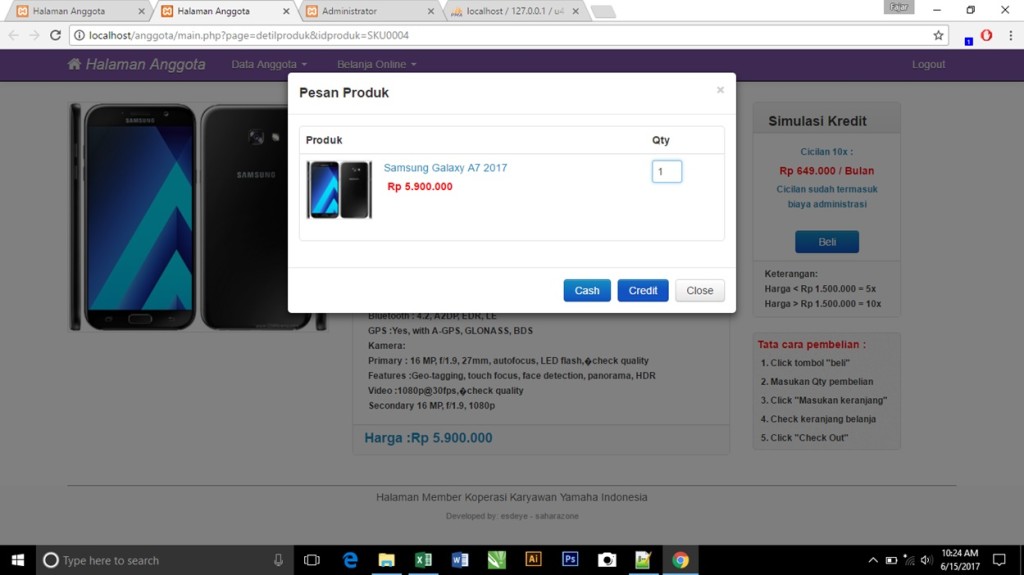
Task: Open the green app icon beside Word in taskbar
Action: coord(496,560)
